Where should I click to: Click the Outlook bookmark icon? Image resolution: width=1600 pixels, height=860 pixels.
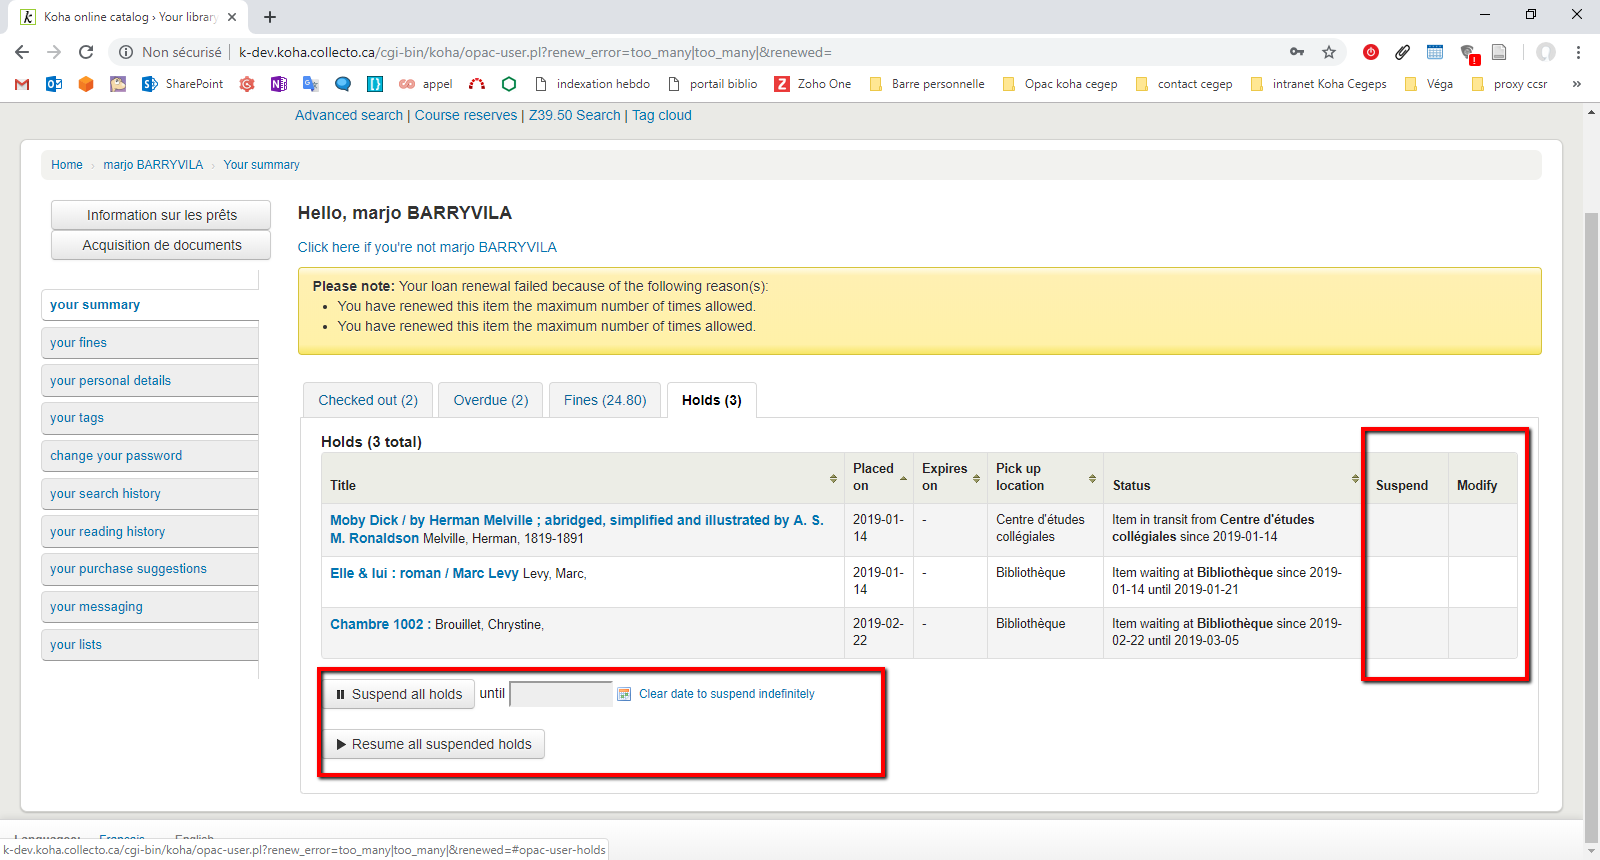coord(54,84)
